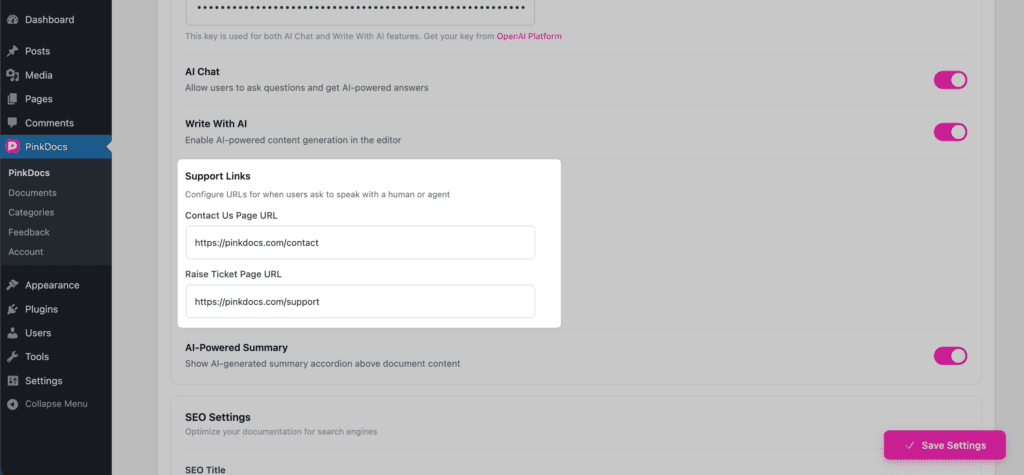
Task: Open the Documents submenu item
Action: click(x=32, y=193)
